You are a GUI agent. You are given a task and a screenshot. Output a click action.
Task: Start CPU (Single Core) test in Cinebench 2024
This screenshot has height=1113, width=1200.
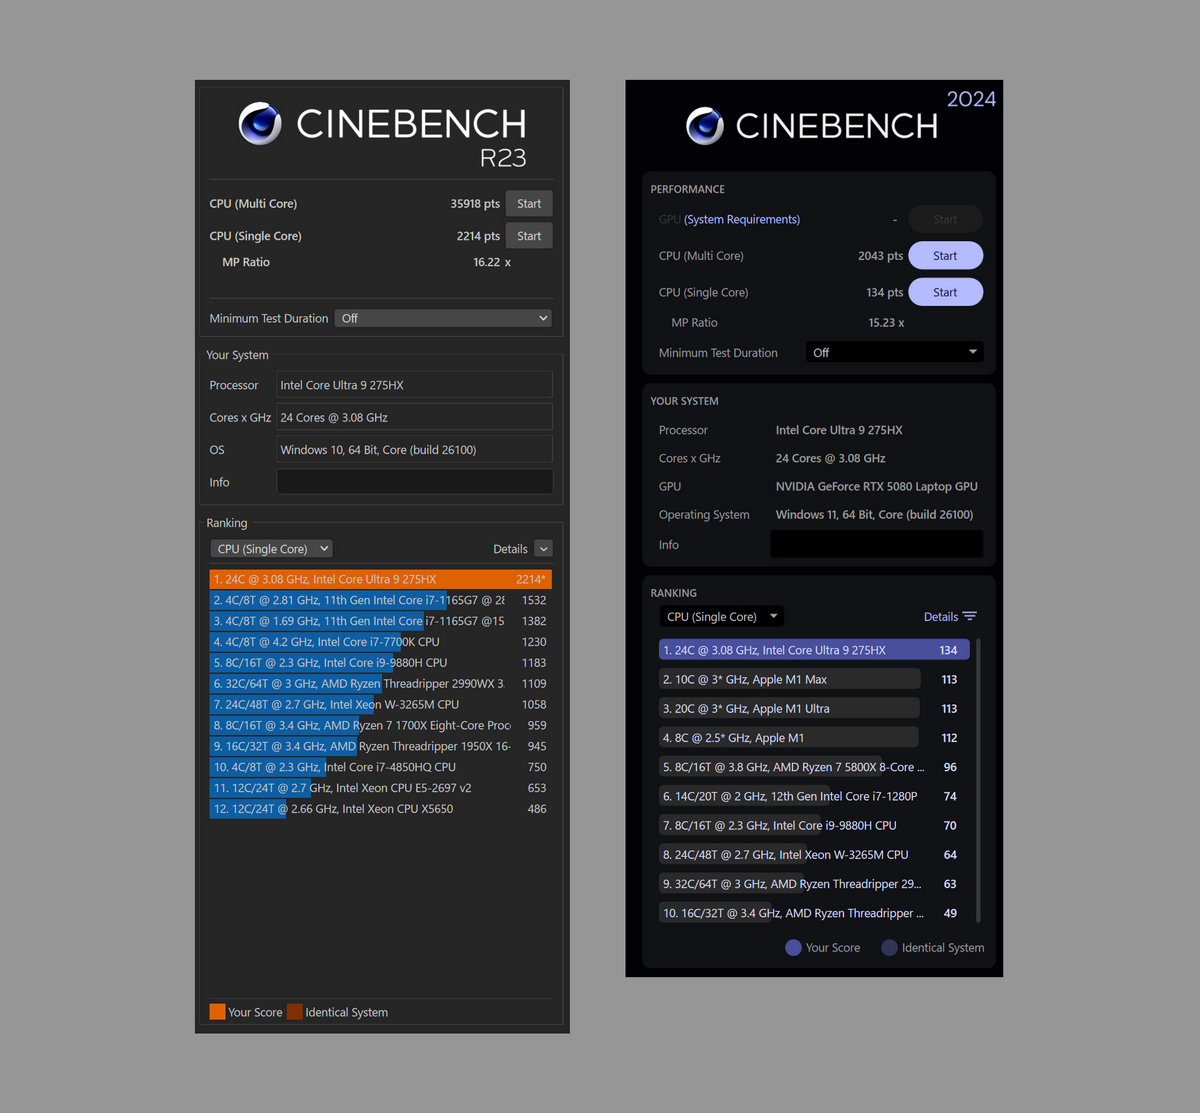[945, 292]
